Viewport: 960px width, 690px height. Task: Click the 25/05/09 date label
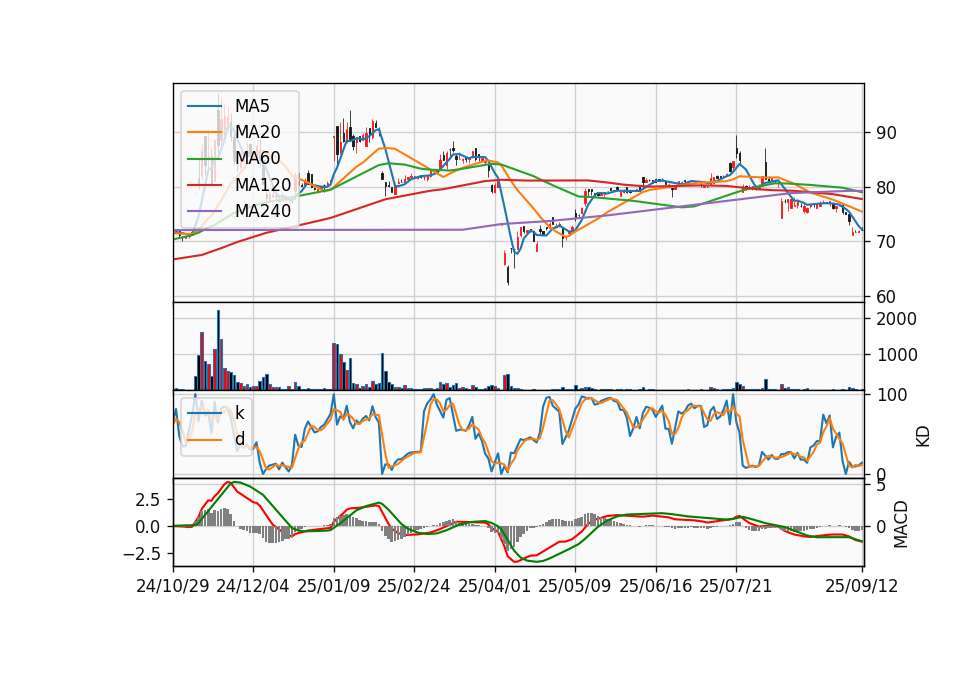click(575, 586)
